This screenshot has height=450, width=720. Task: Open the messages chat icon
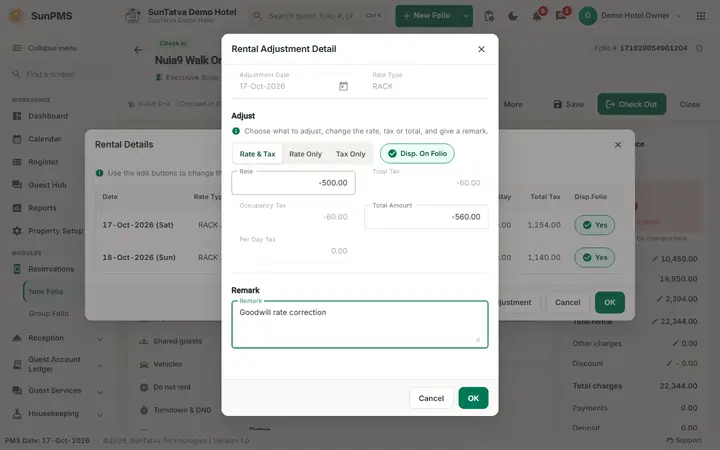[561, 16]
